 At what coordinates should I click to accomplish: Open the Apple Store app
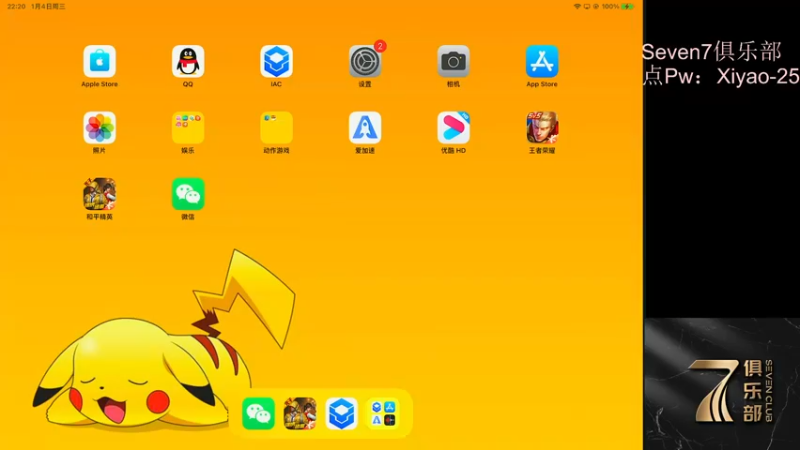(x=99, y=61)
